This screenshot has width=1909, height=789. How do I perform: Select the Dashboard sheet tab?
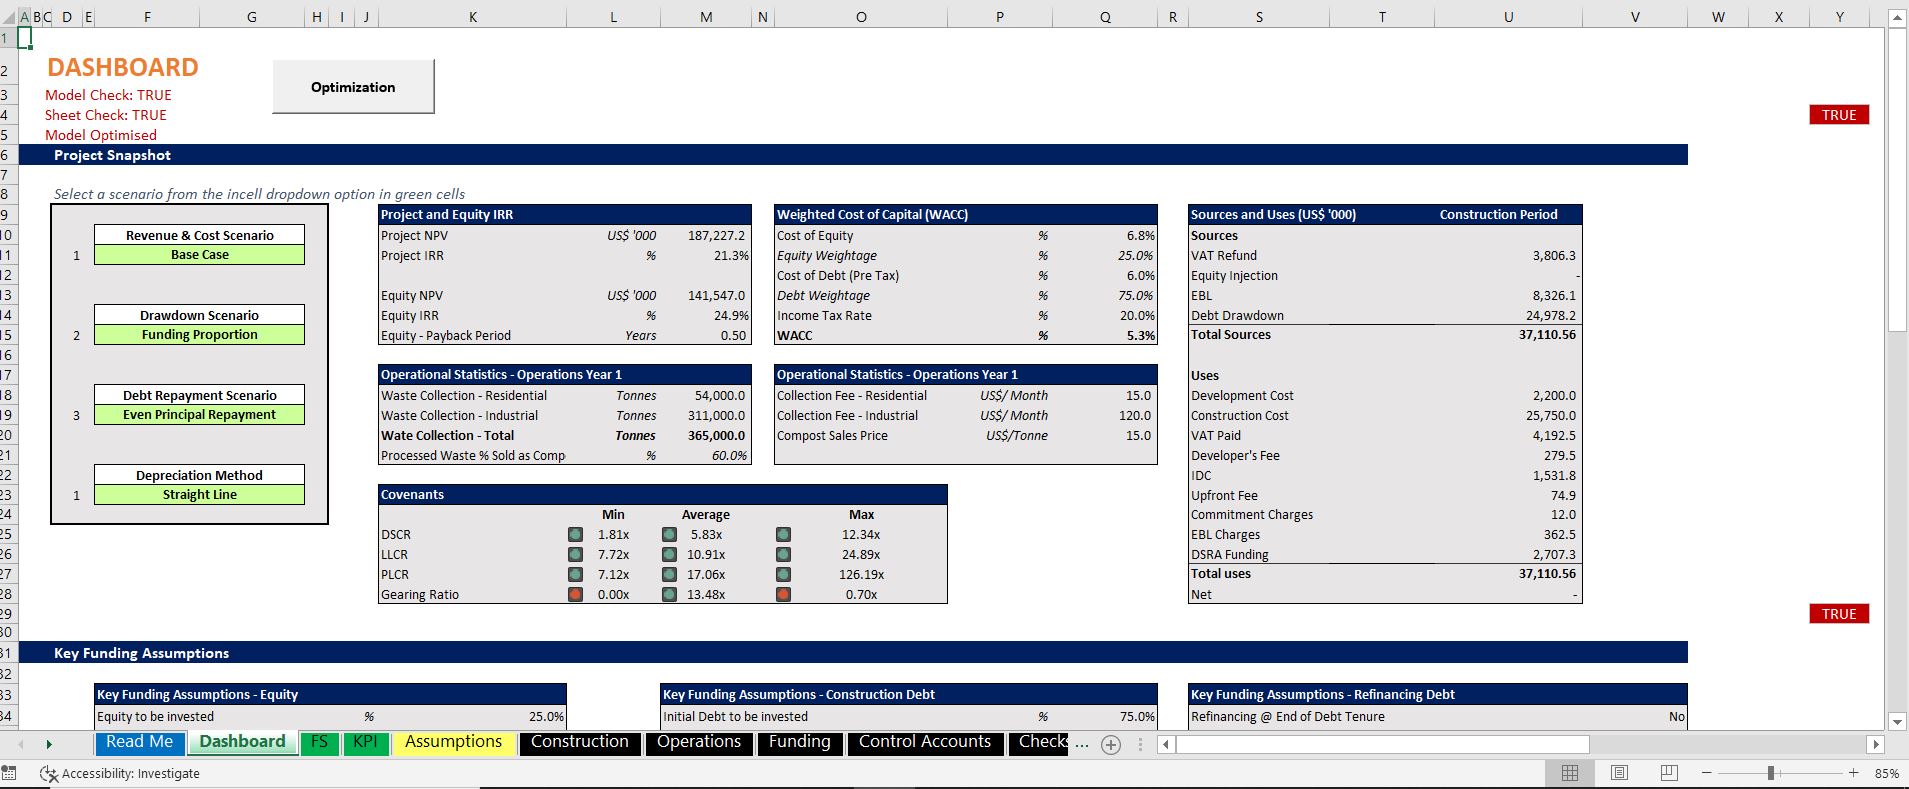242,742
